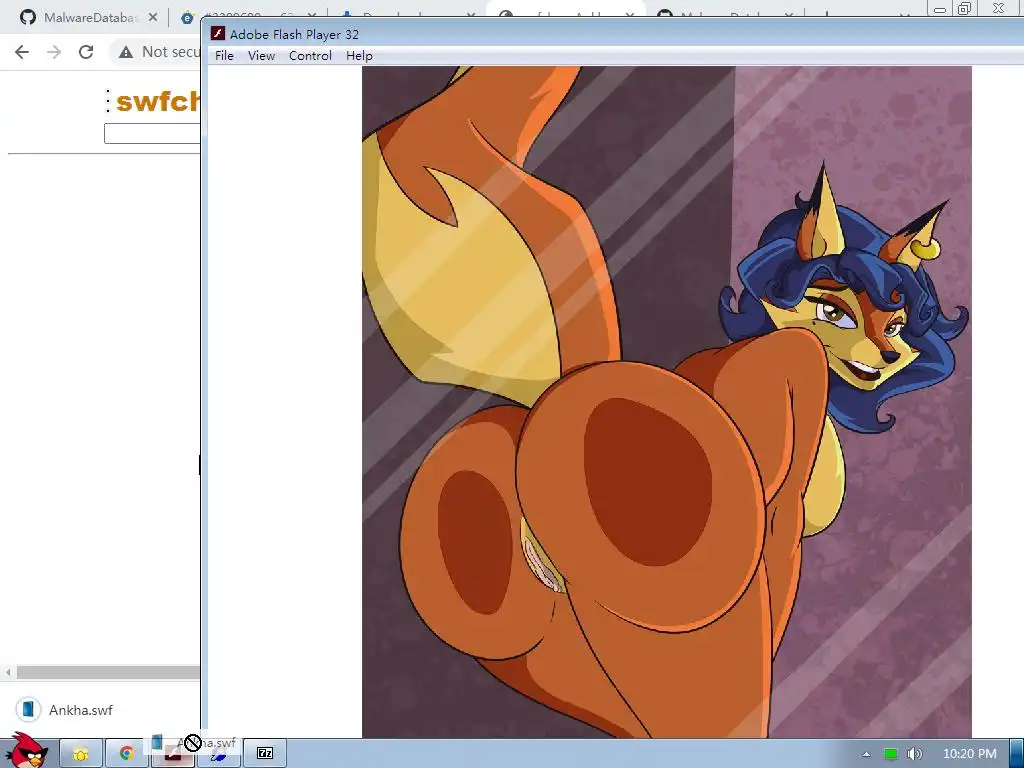Focus the search field under swfchan logo
The width and height of the screenshot is (1024, 768).
(x=152, y=133)
